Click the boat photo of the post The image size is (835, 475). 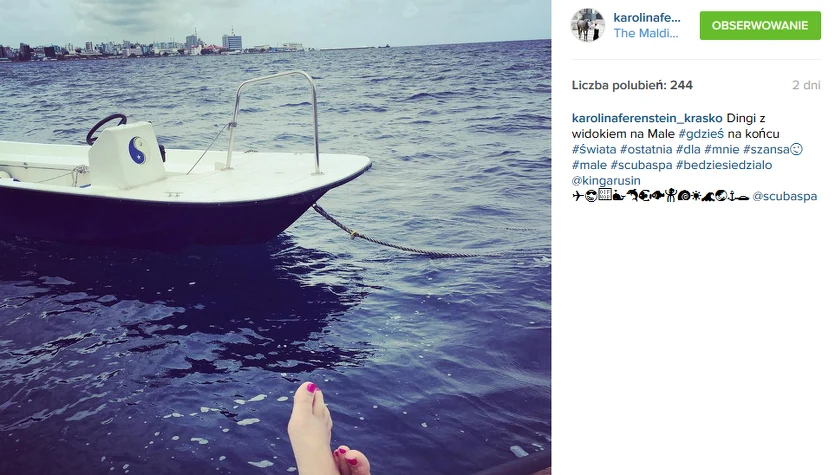275,238
